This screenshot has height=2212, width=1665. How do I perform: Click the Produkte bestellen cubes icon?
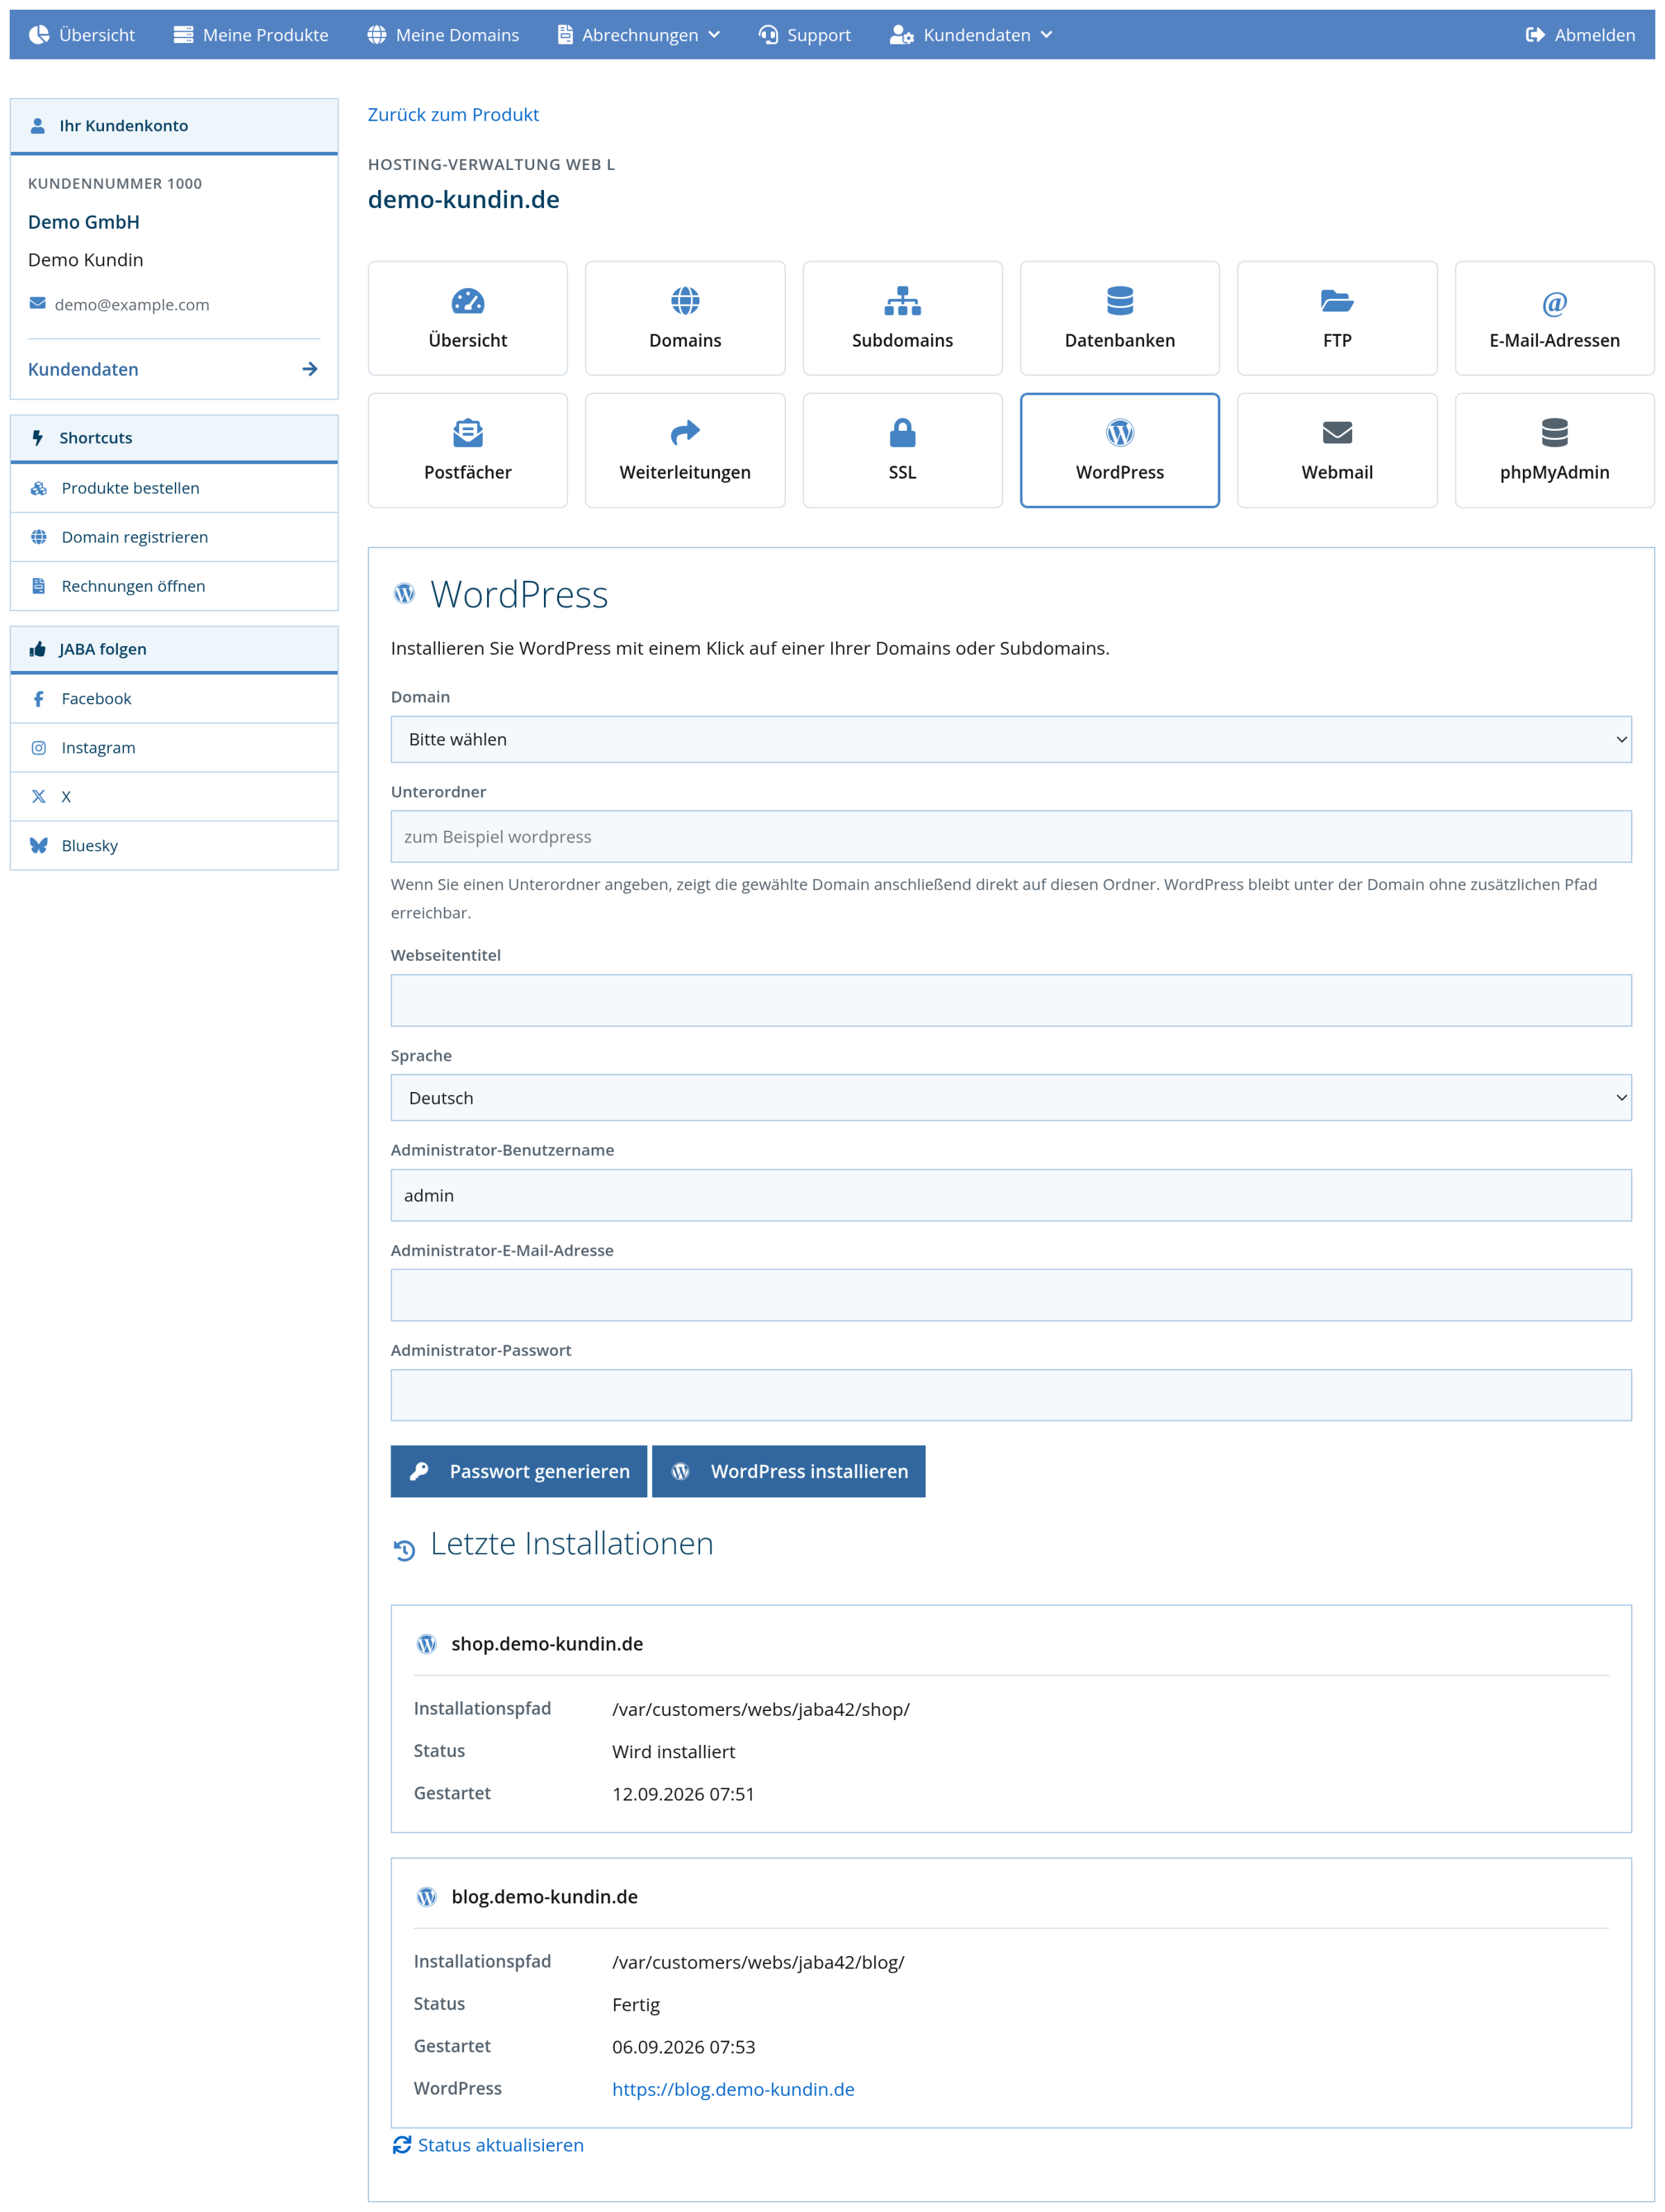38,488
